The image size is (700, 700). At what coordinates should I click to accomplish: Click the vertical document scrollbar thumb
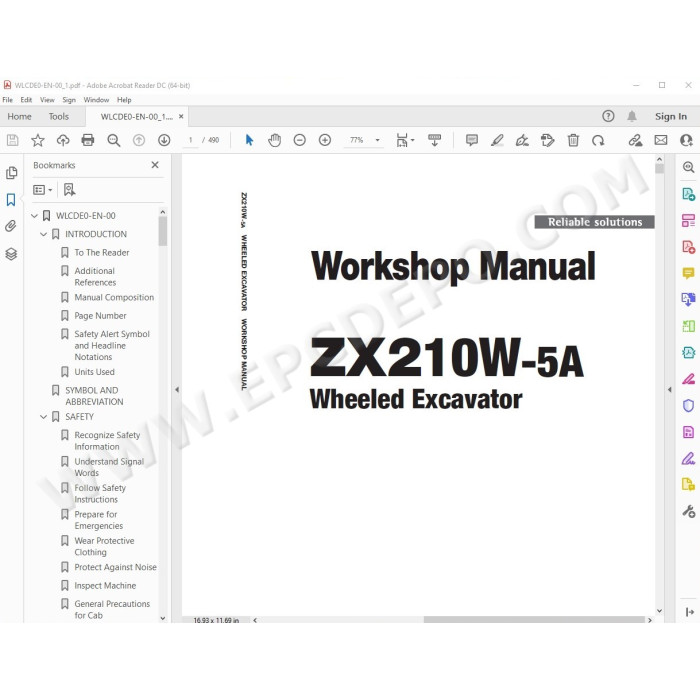659,169
